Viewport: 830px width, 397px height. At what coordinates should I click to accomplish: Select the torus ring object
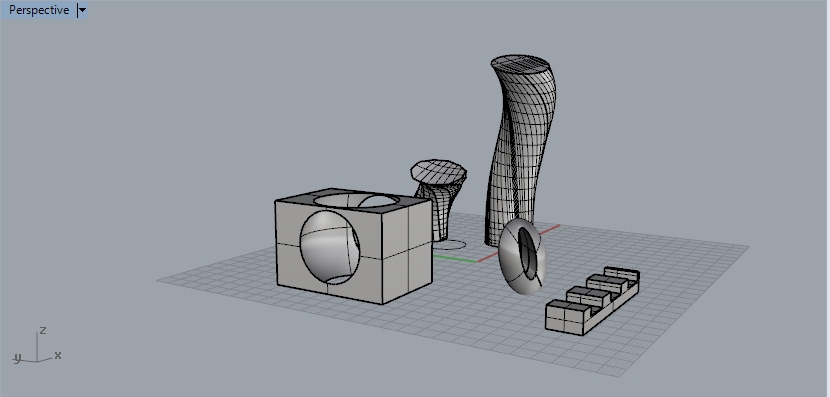coord(521,256)
